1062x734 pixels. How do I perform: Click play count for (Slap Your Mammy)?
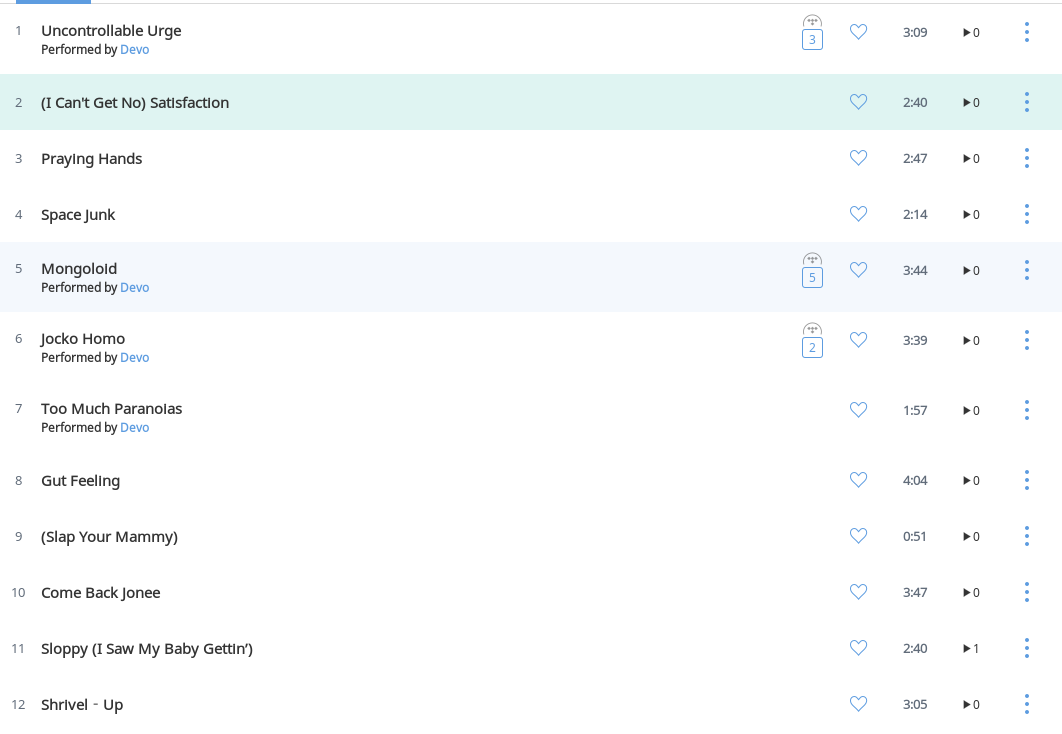[971, 536]
